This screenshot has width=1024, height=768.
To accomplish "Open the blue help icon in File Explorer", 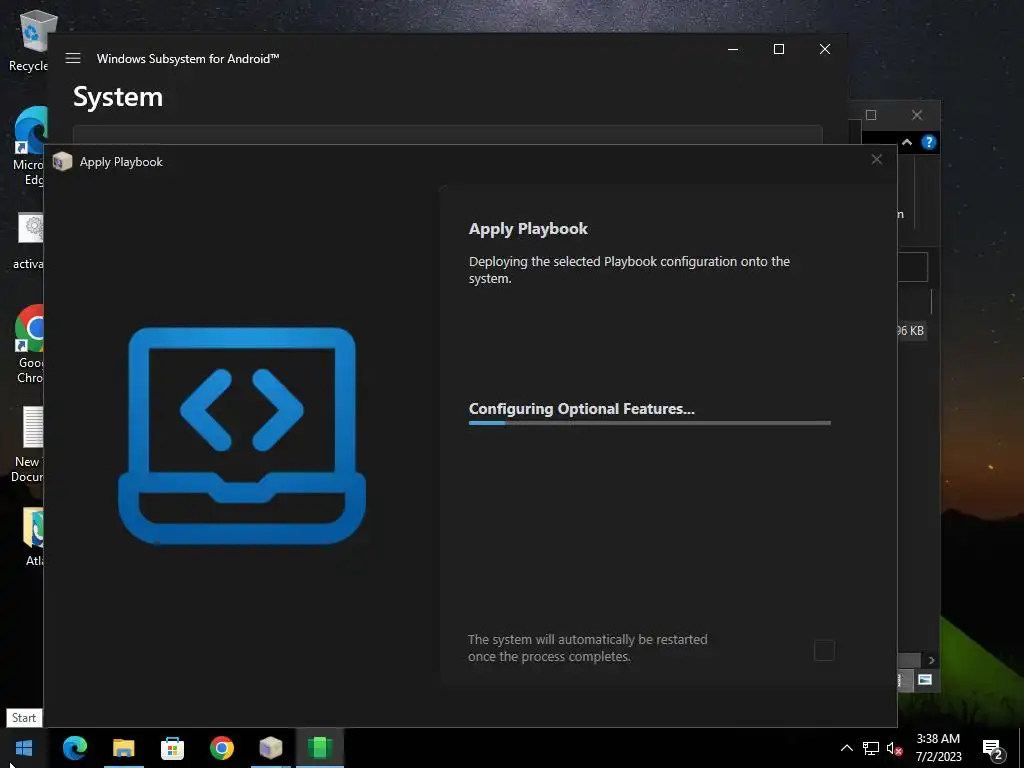I will (929, 142).
